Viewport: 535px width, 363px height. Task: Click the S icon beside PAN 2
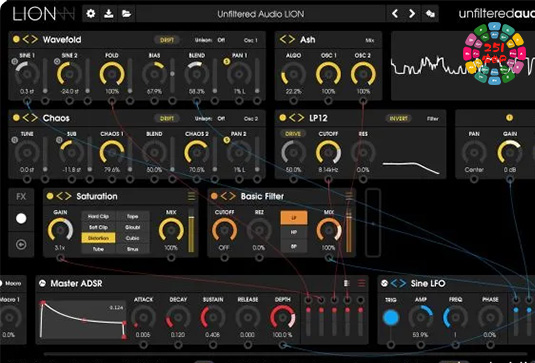pyautogui.click(x=227, y=140)
